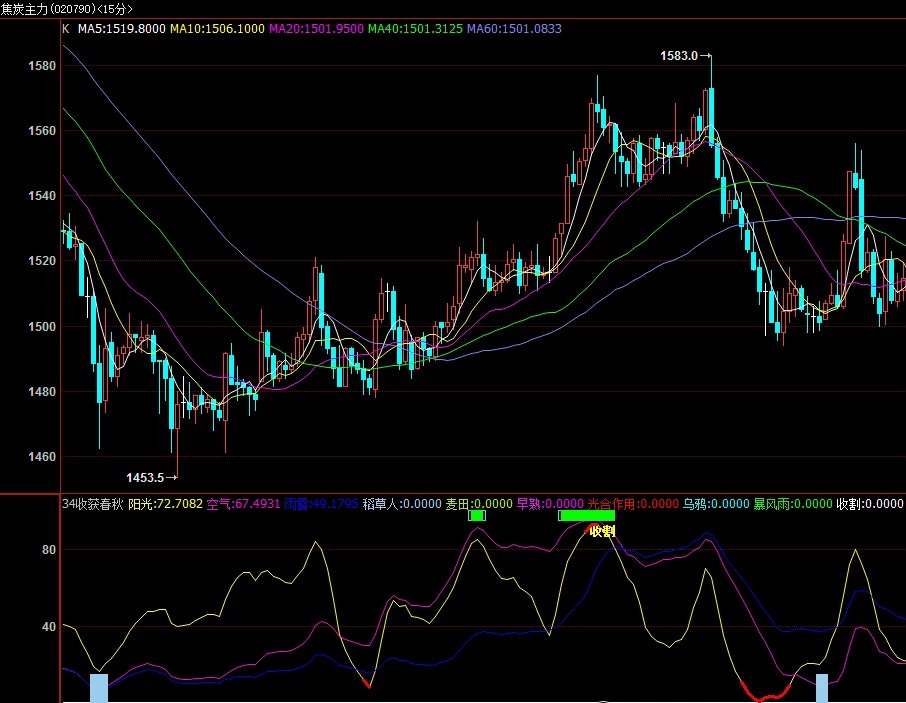Screen dimensions: 906x703
Task: Select the 1460 price axis label
Action: click(x=42, y=456)
